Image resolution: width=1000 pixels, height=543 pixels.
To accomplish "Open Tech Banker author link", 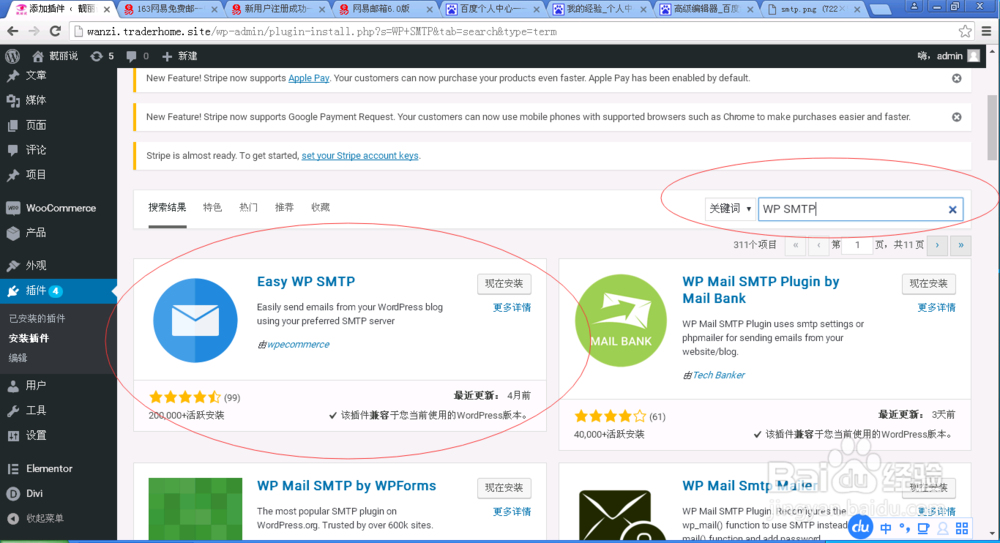I will point(718,375).
